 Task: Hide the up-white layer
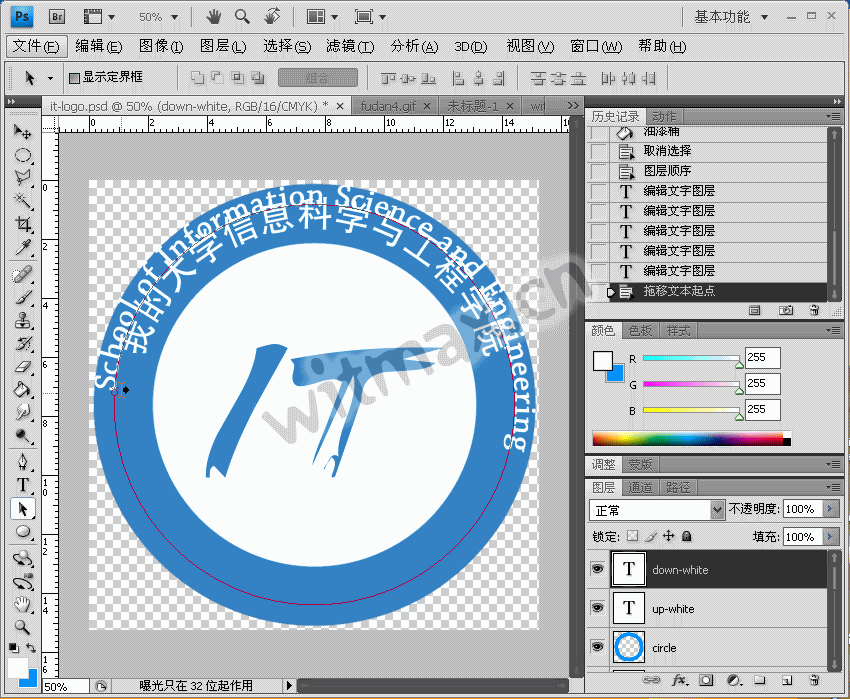click(597, 608)
